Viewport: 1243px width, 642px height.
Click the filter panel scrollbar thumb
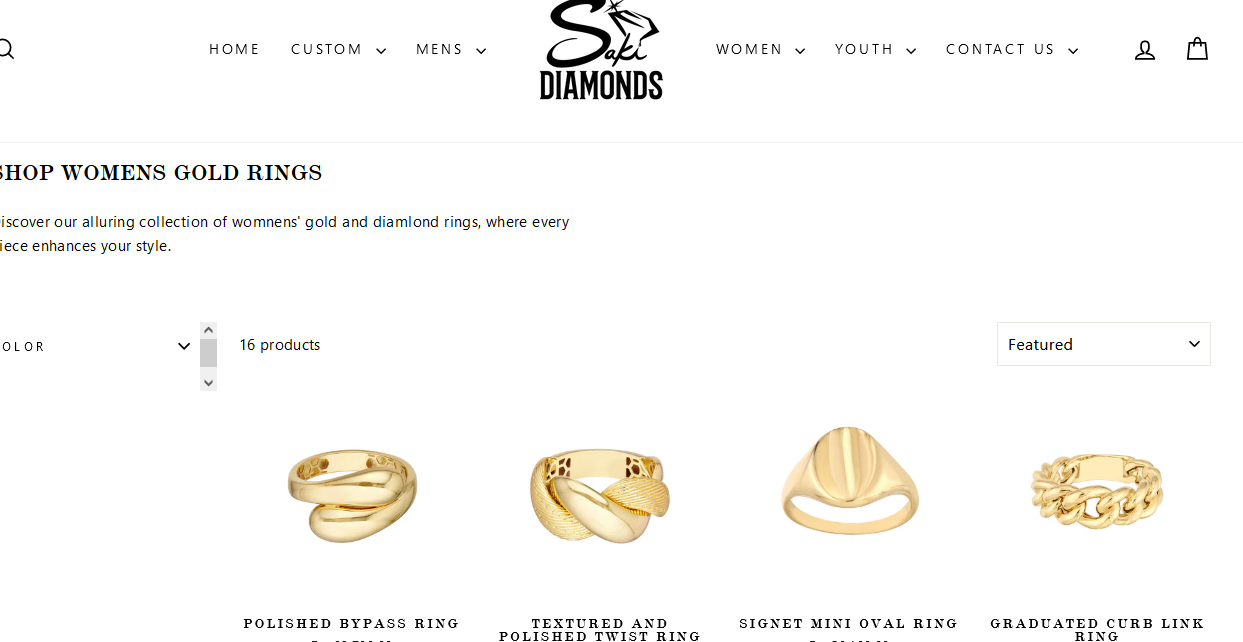(208, 353)
